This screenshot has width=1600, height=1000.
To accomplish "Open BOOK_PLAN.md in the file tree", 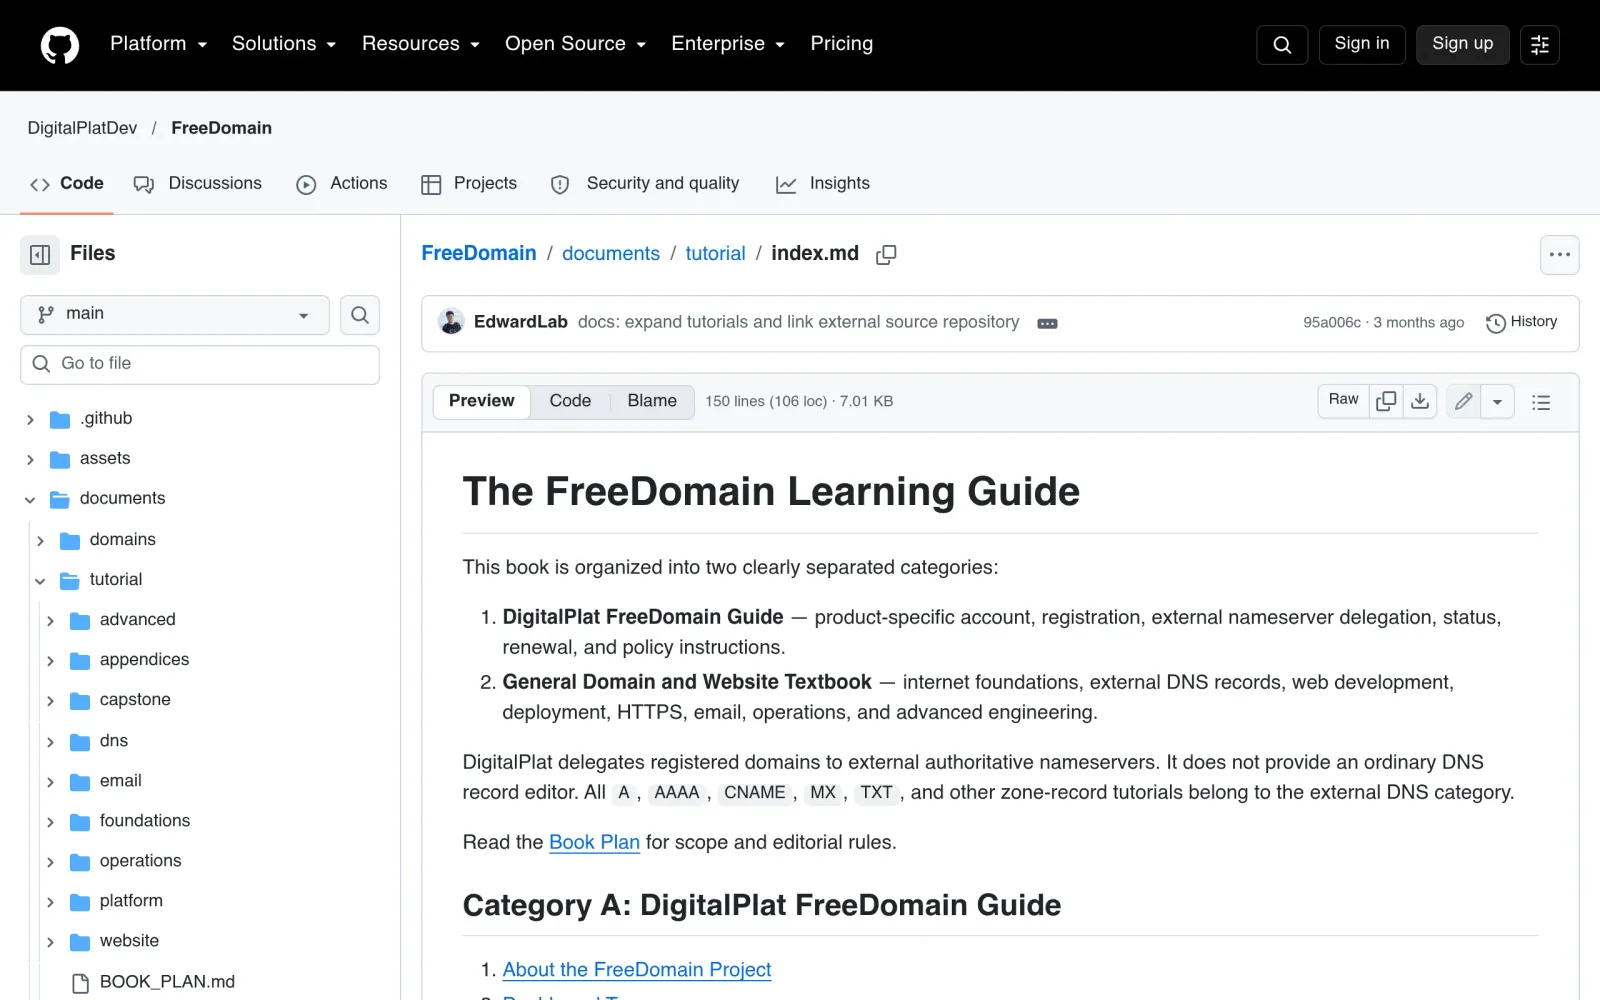I will [x=167, y=983].
